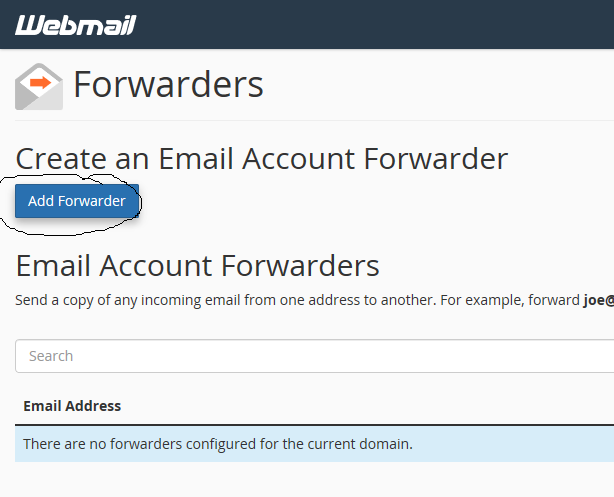Click the Webmail logo
This screenshot has width=614, height=497.
pos(75,25)
